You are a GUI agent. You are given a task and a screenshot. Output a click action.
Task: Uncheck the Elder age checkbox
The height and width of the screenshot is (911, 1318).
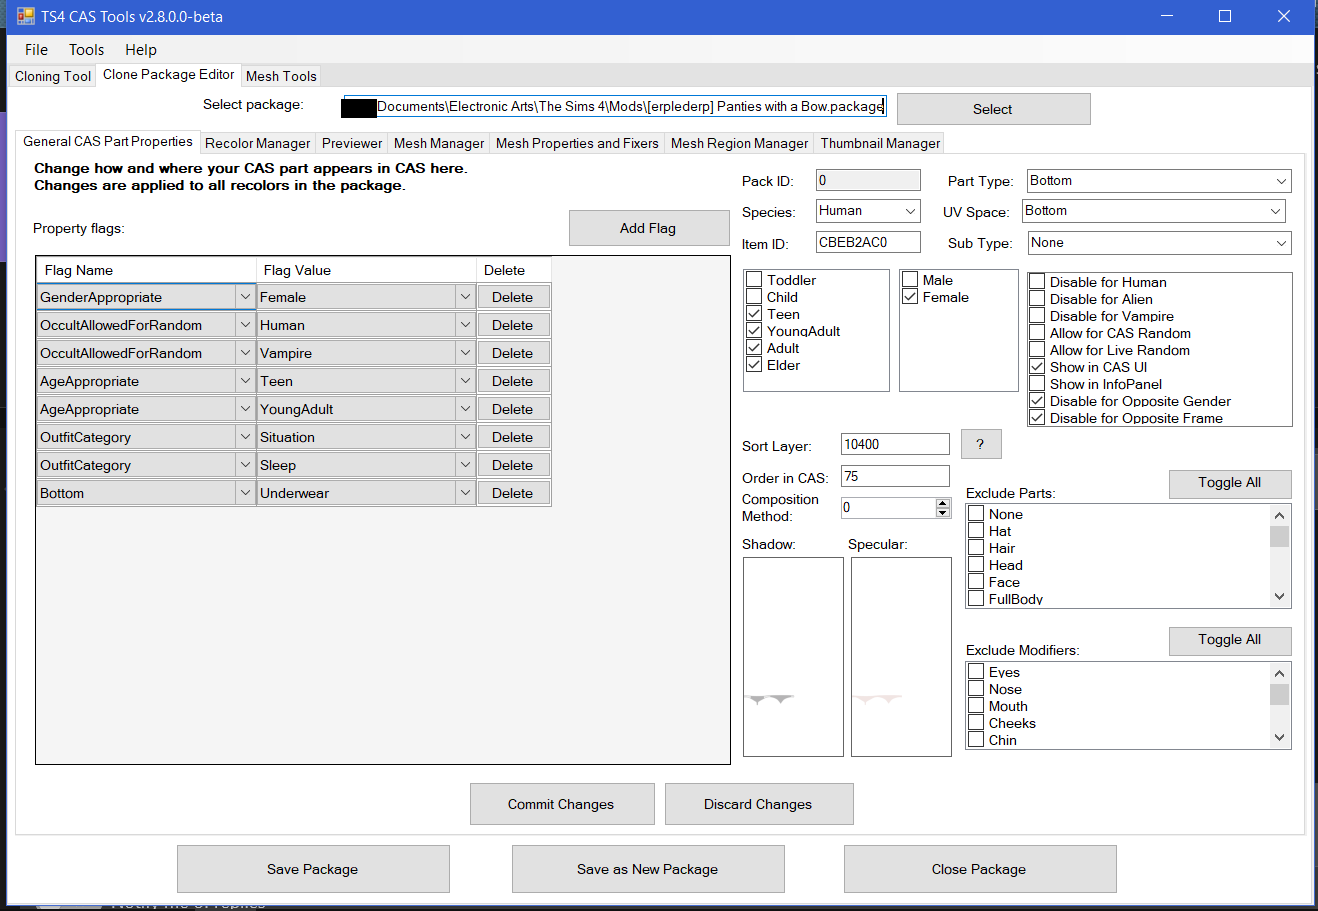[755, 365]
